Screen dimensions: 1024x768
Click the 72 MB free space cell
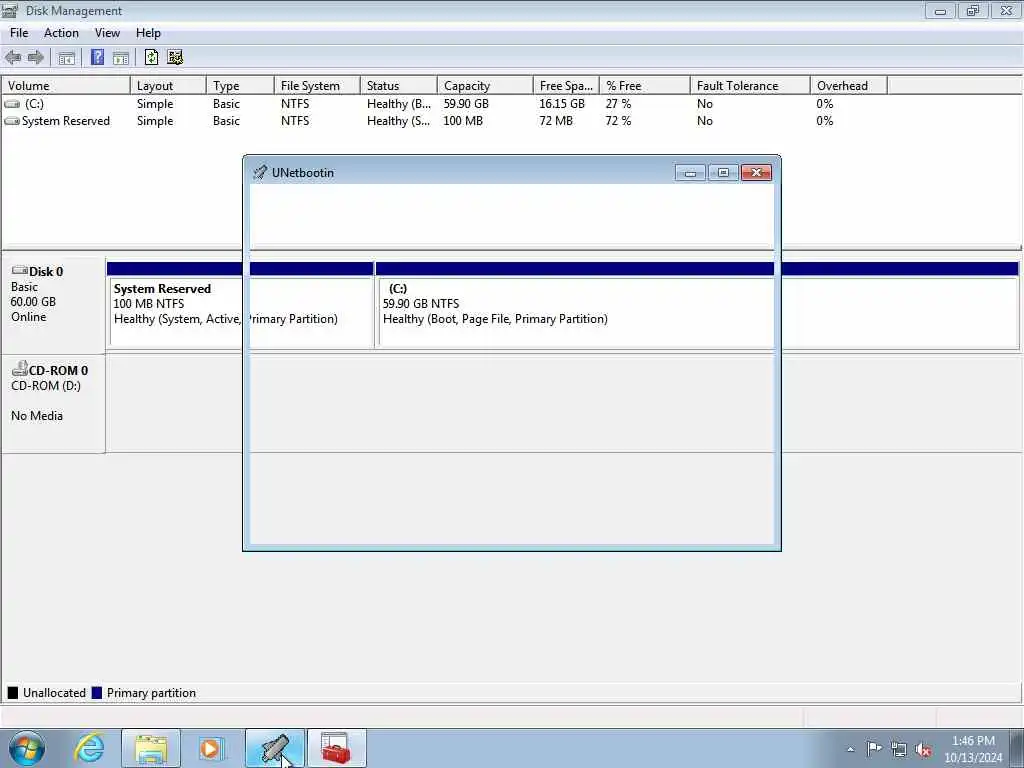pos(556,121)
